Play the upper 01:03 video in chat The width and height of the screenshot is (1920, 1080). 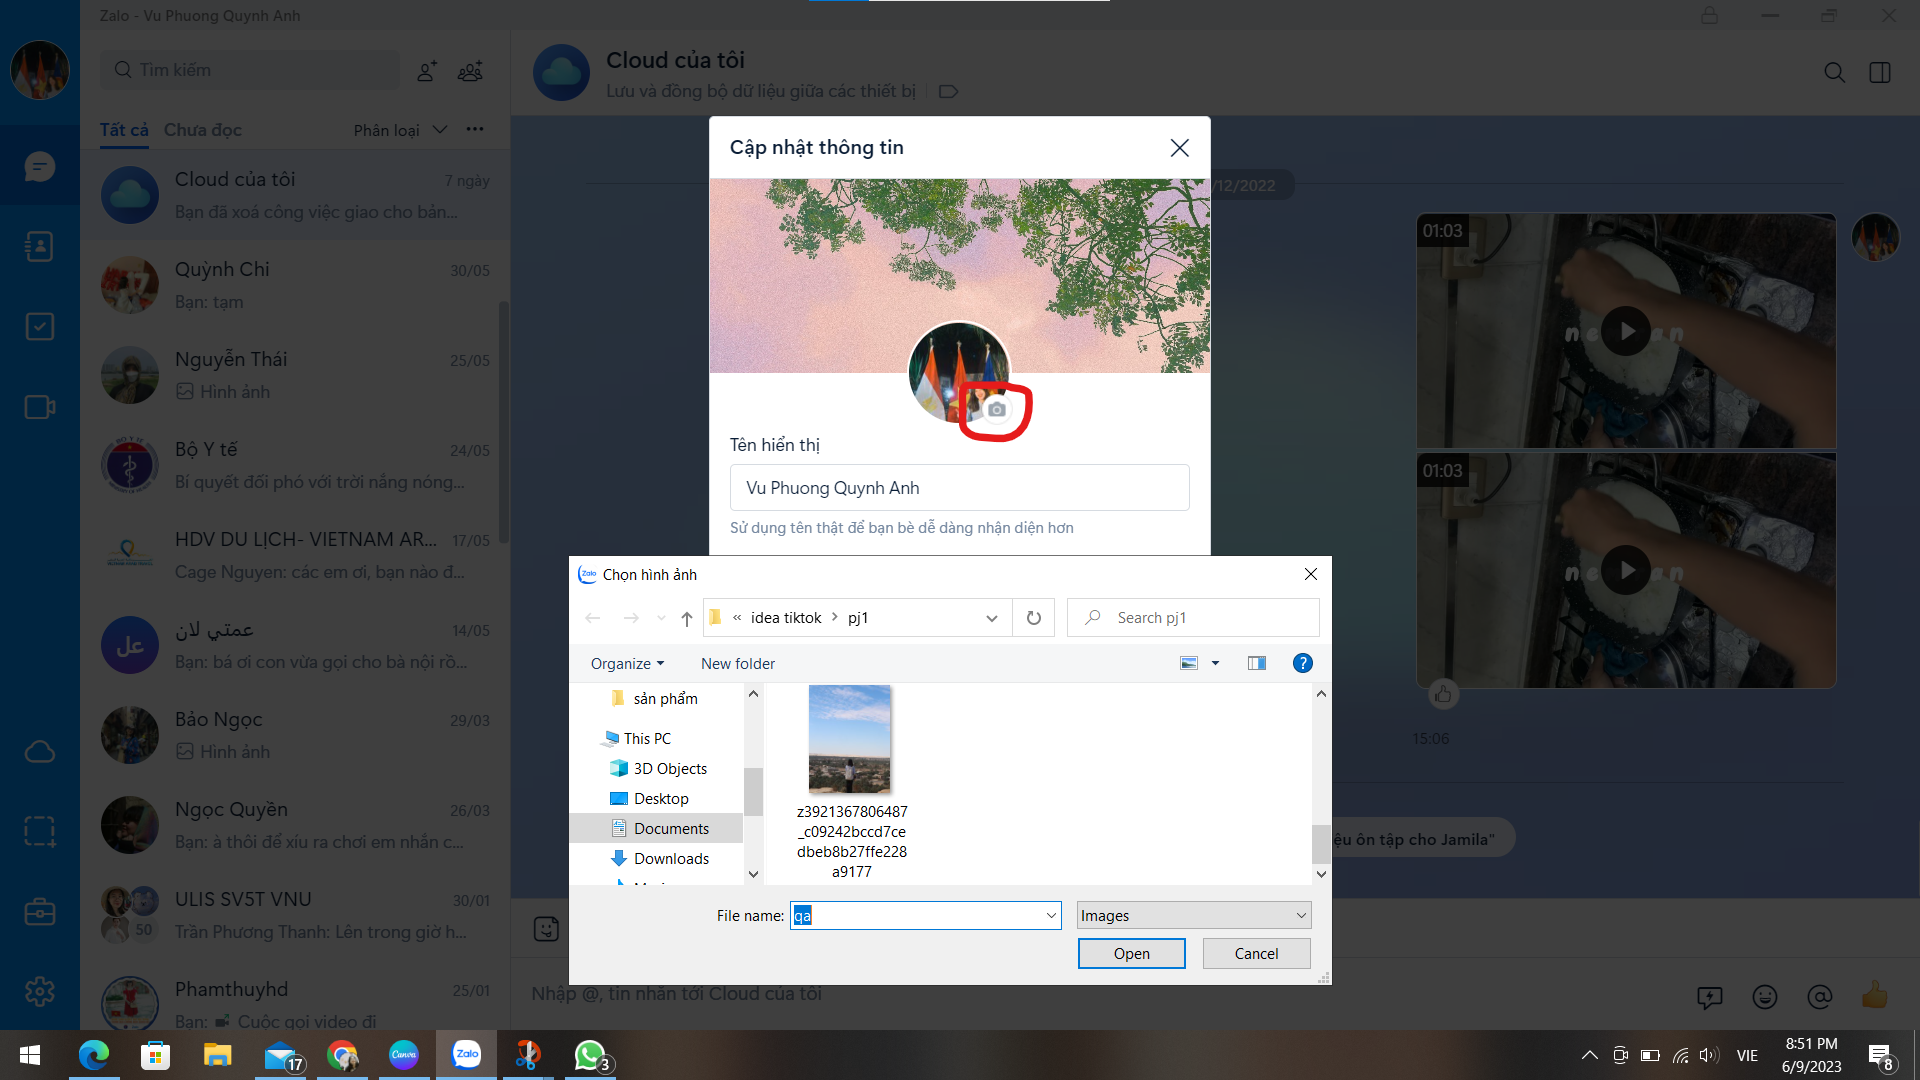click(x=1625, y=331)
